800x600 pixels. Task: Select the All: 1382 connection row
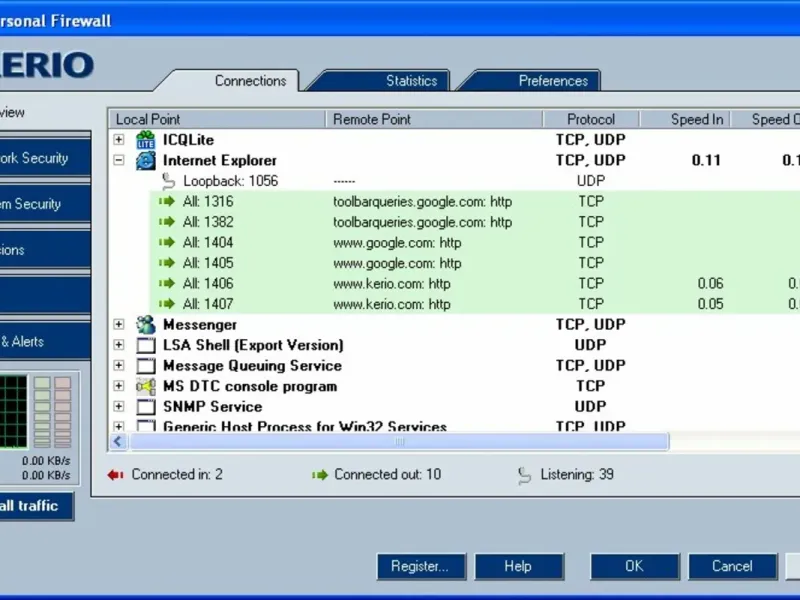coord(474,221)
